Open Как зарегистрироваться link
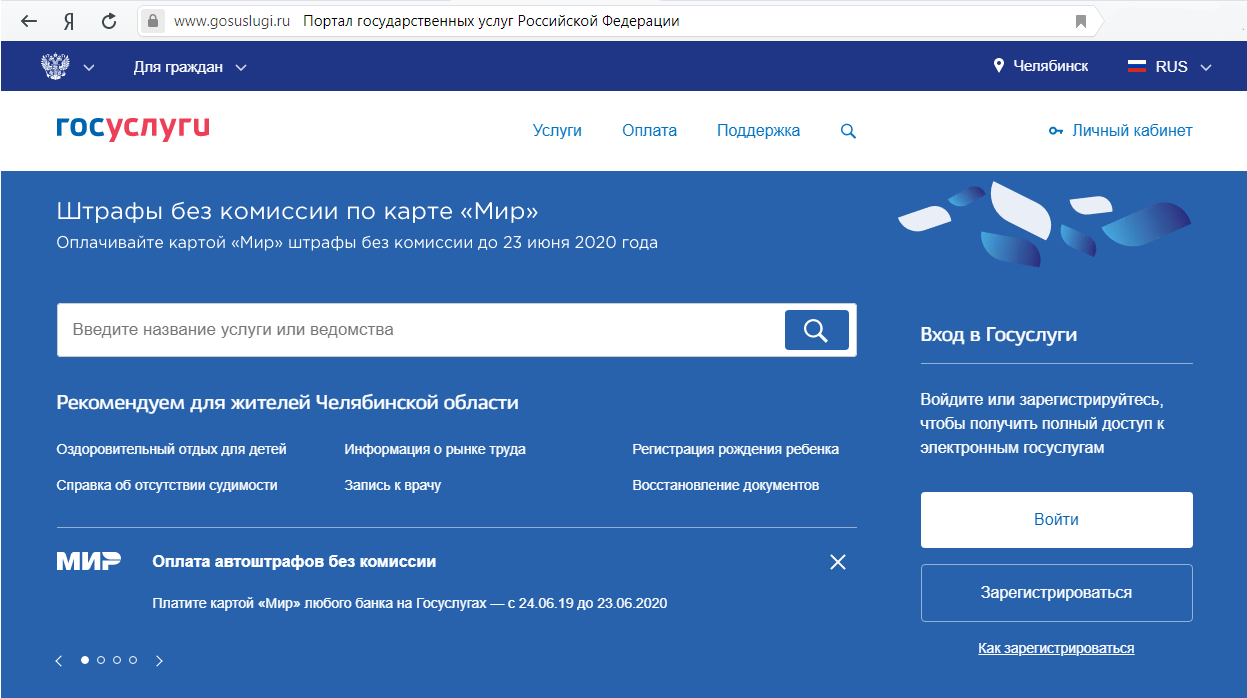1247x698 pixels. pyautogui.click(x=1056, y=649)
